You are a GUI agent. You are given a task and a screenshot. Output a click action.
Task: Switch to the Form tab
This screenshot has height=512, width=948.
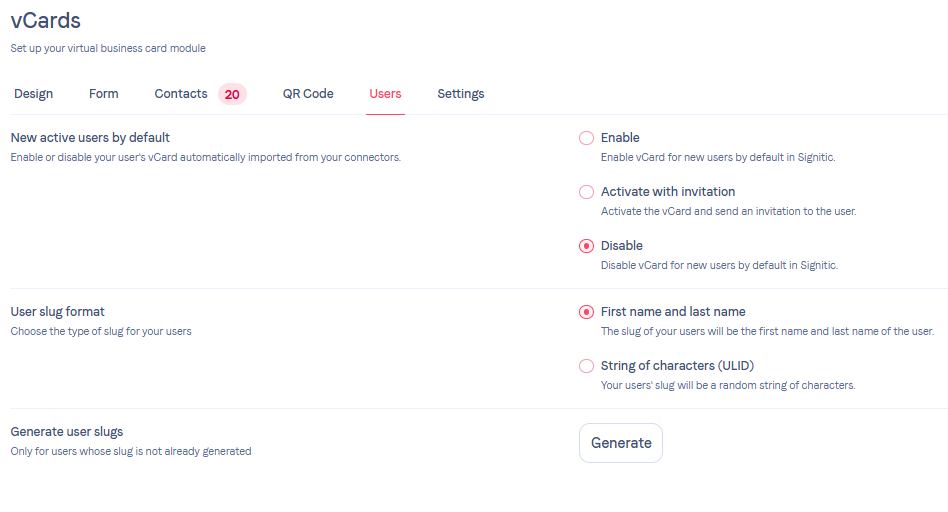click(x=104, y=94)
